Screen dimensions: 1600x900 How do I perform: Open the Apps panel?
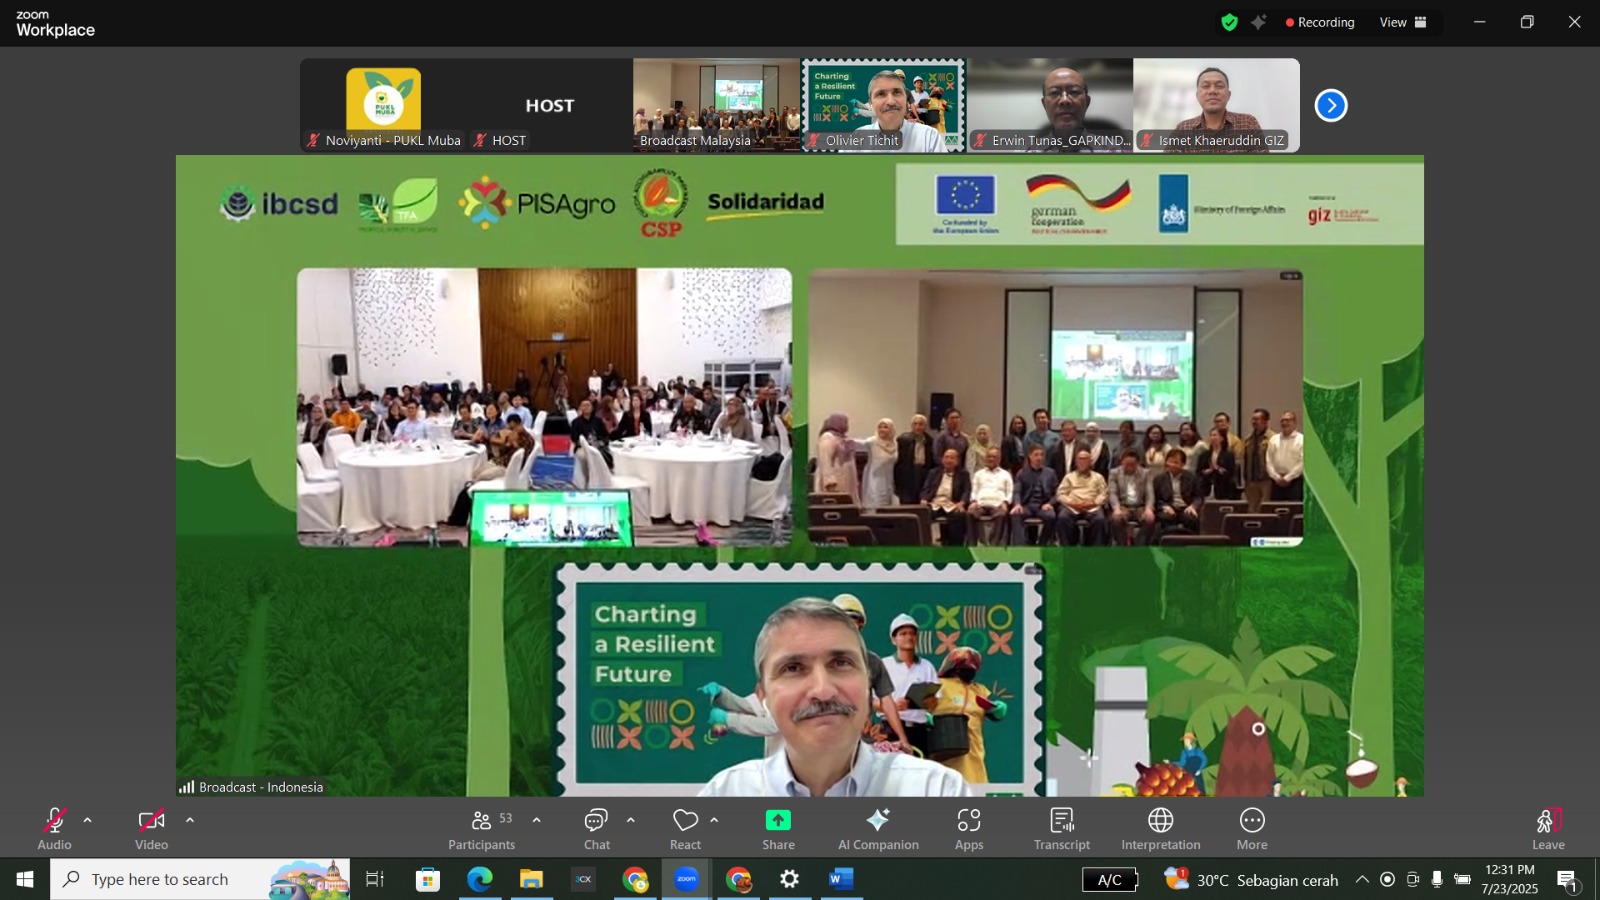[968, 829]
